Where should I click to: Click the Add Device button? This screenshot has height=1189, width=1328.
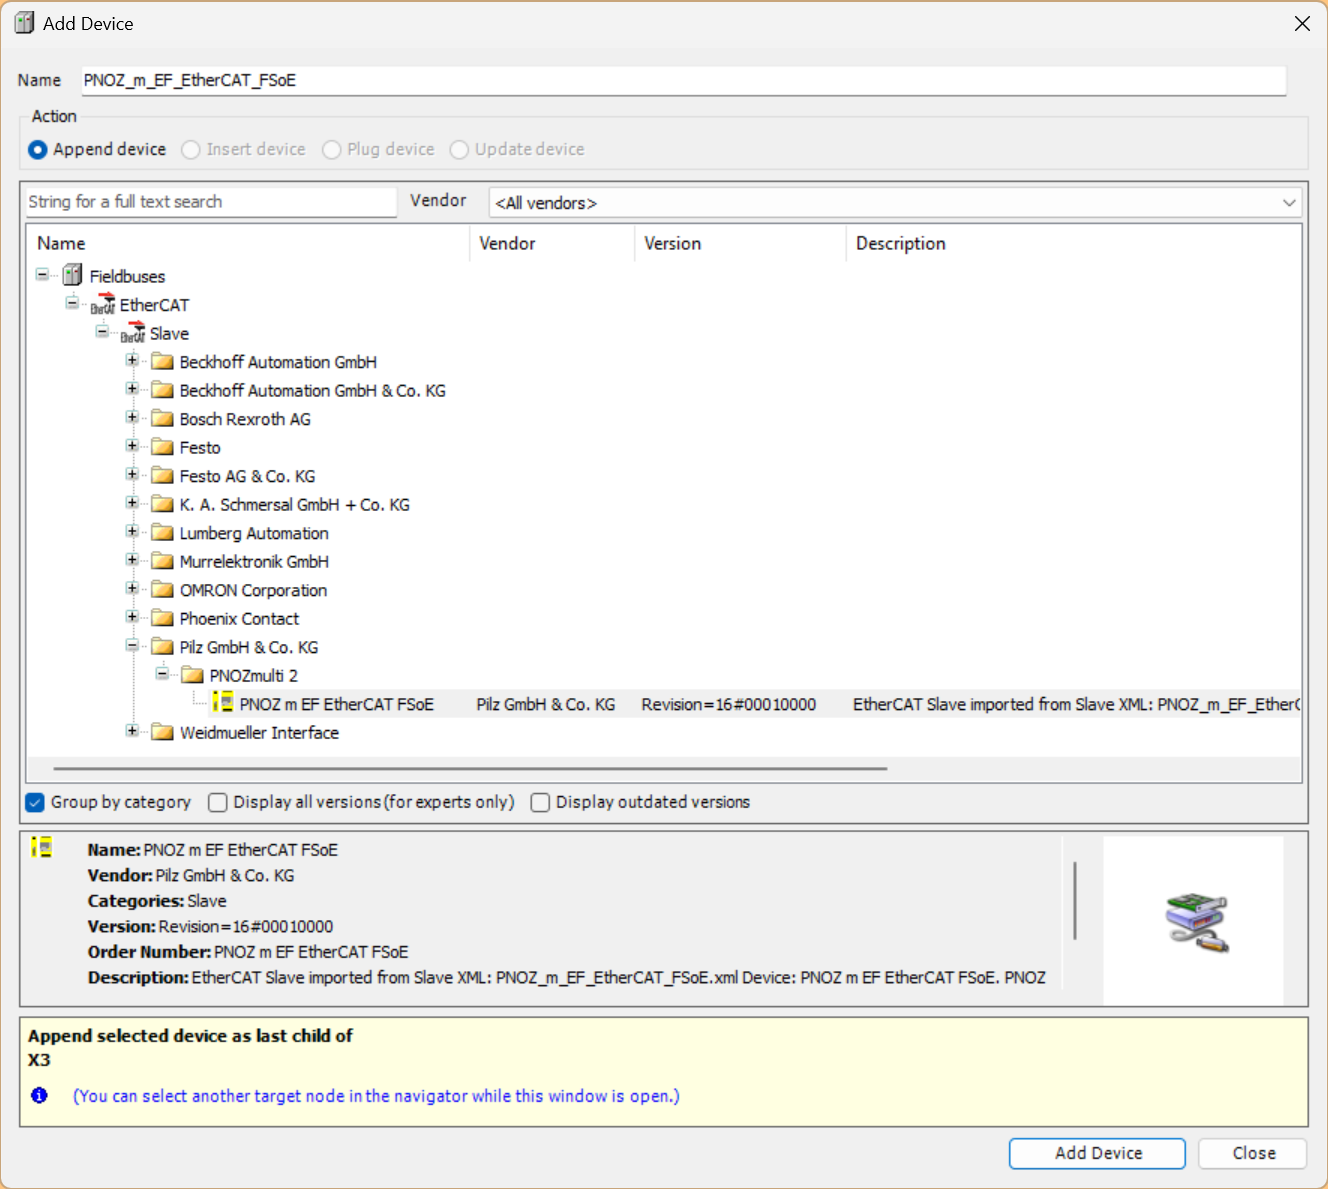click(1097, 1153)
